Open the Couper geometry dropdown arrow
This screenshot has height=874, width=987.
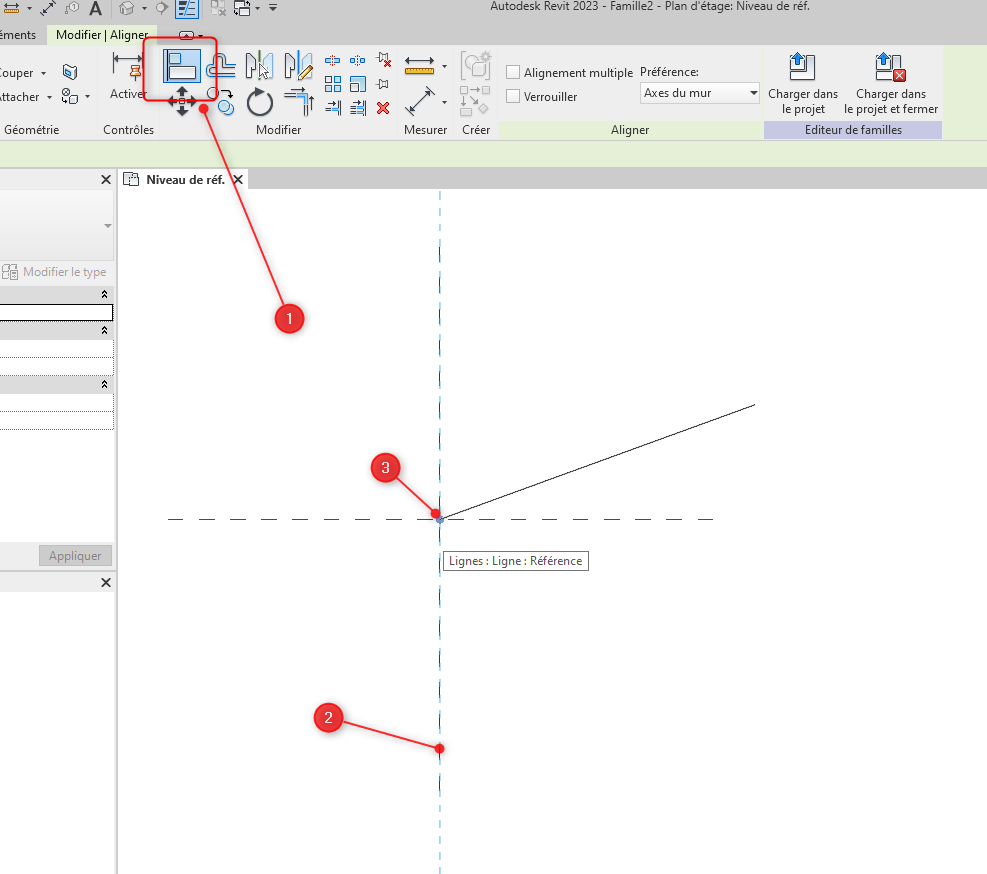click(x=43, y=73)
